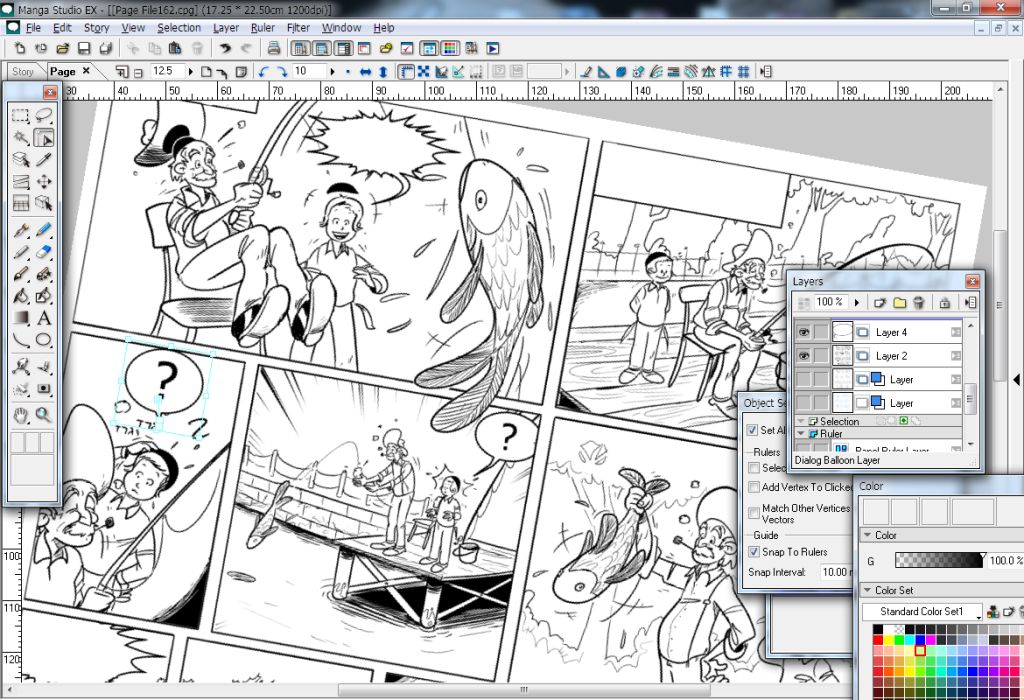Select the blue Marker tool
Screen dimensions: 1024x700
[43, 230]
